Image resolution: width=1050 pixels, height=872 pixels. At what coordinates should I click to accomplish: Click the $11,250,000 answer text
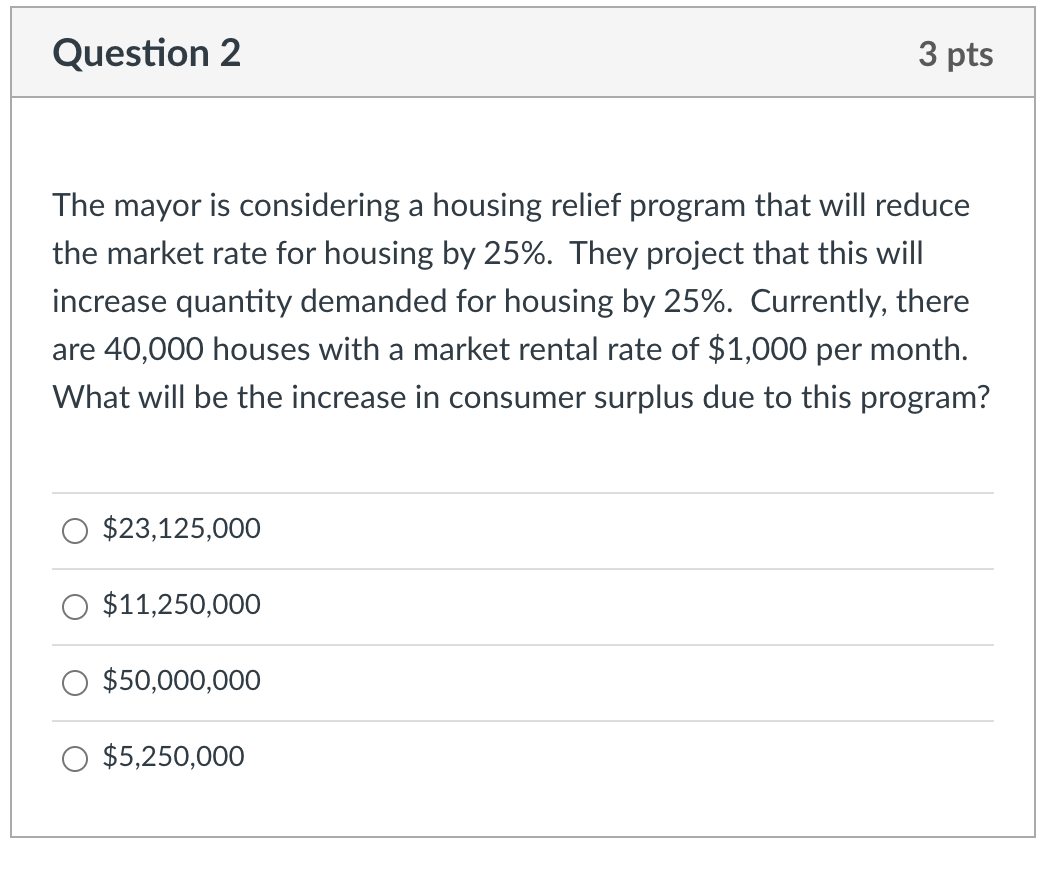(181, 605)
